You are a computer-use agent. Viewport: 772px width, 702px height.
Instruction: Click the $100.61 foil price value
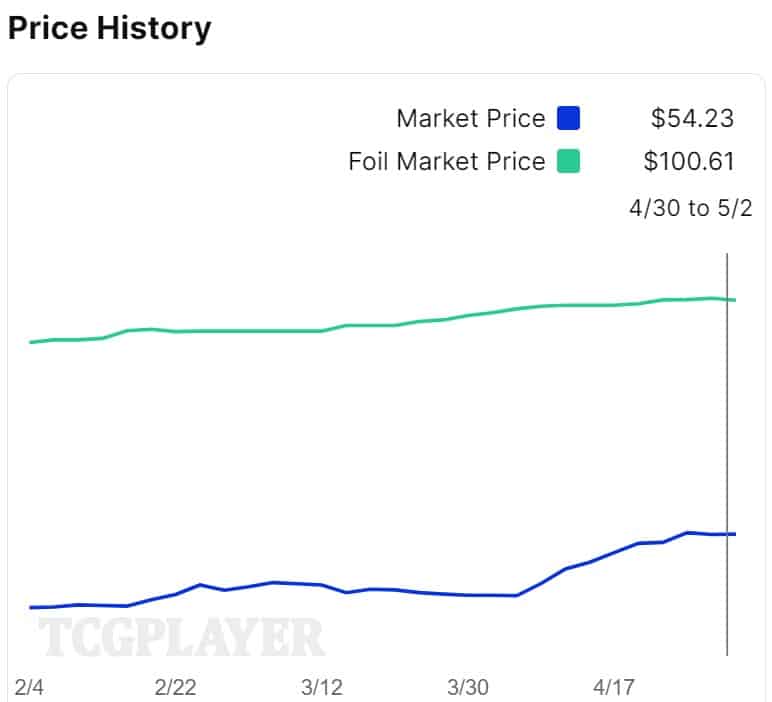[x=688, y=161]
